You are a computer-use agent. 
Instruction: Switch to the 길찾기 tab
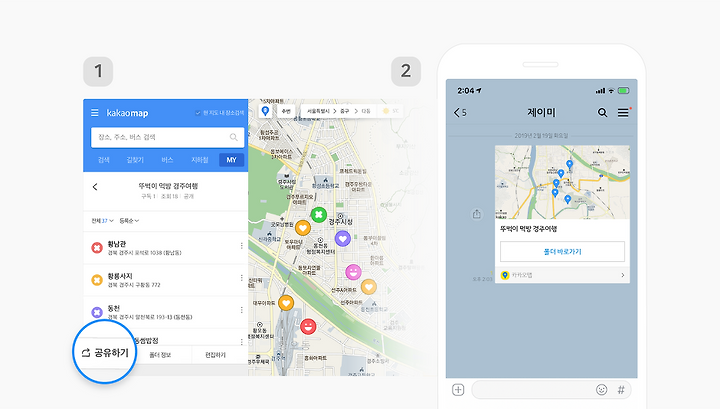(135, 160)
